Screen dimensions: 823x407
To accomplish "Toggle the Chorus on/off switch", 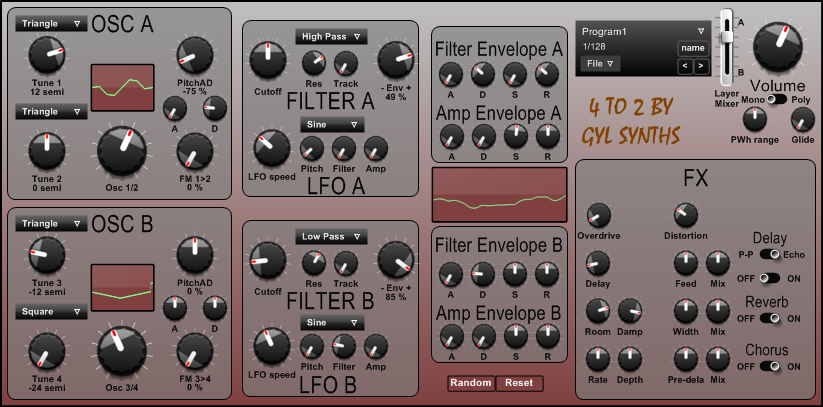I will pyautogui.click(x=770, y=366).
